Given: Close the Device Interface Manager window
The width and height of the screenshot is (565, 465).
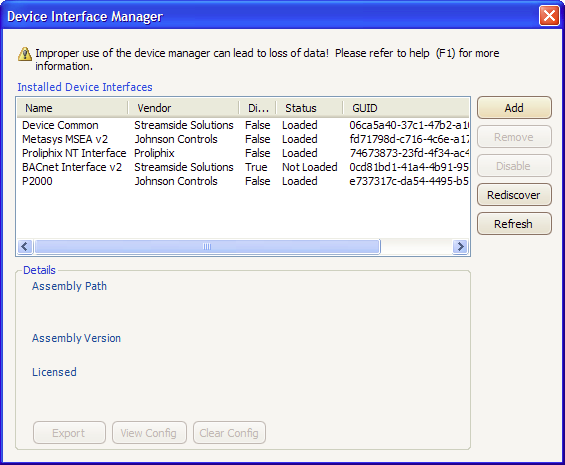Looking at the screenshot, I should pos(549,16).
